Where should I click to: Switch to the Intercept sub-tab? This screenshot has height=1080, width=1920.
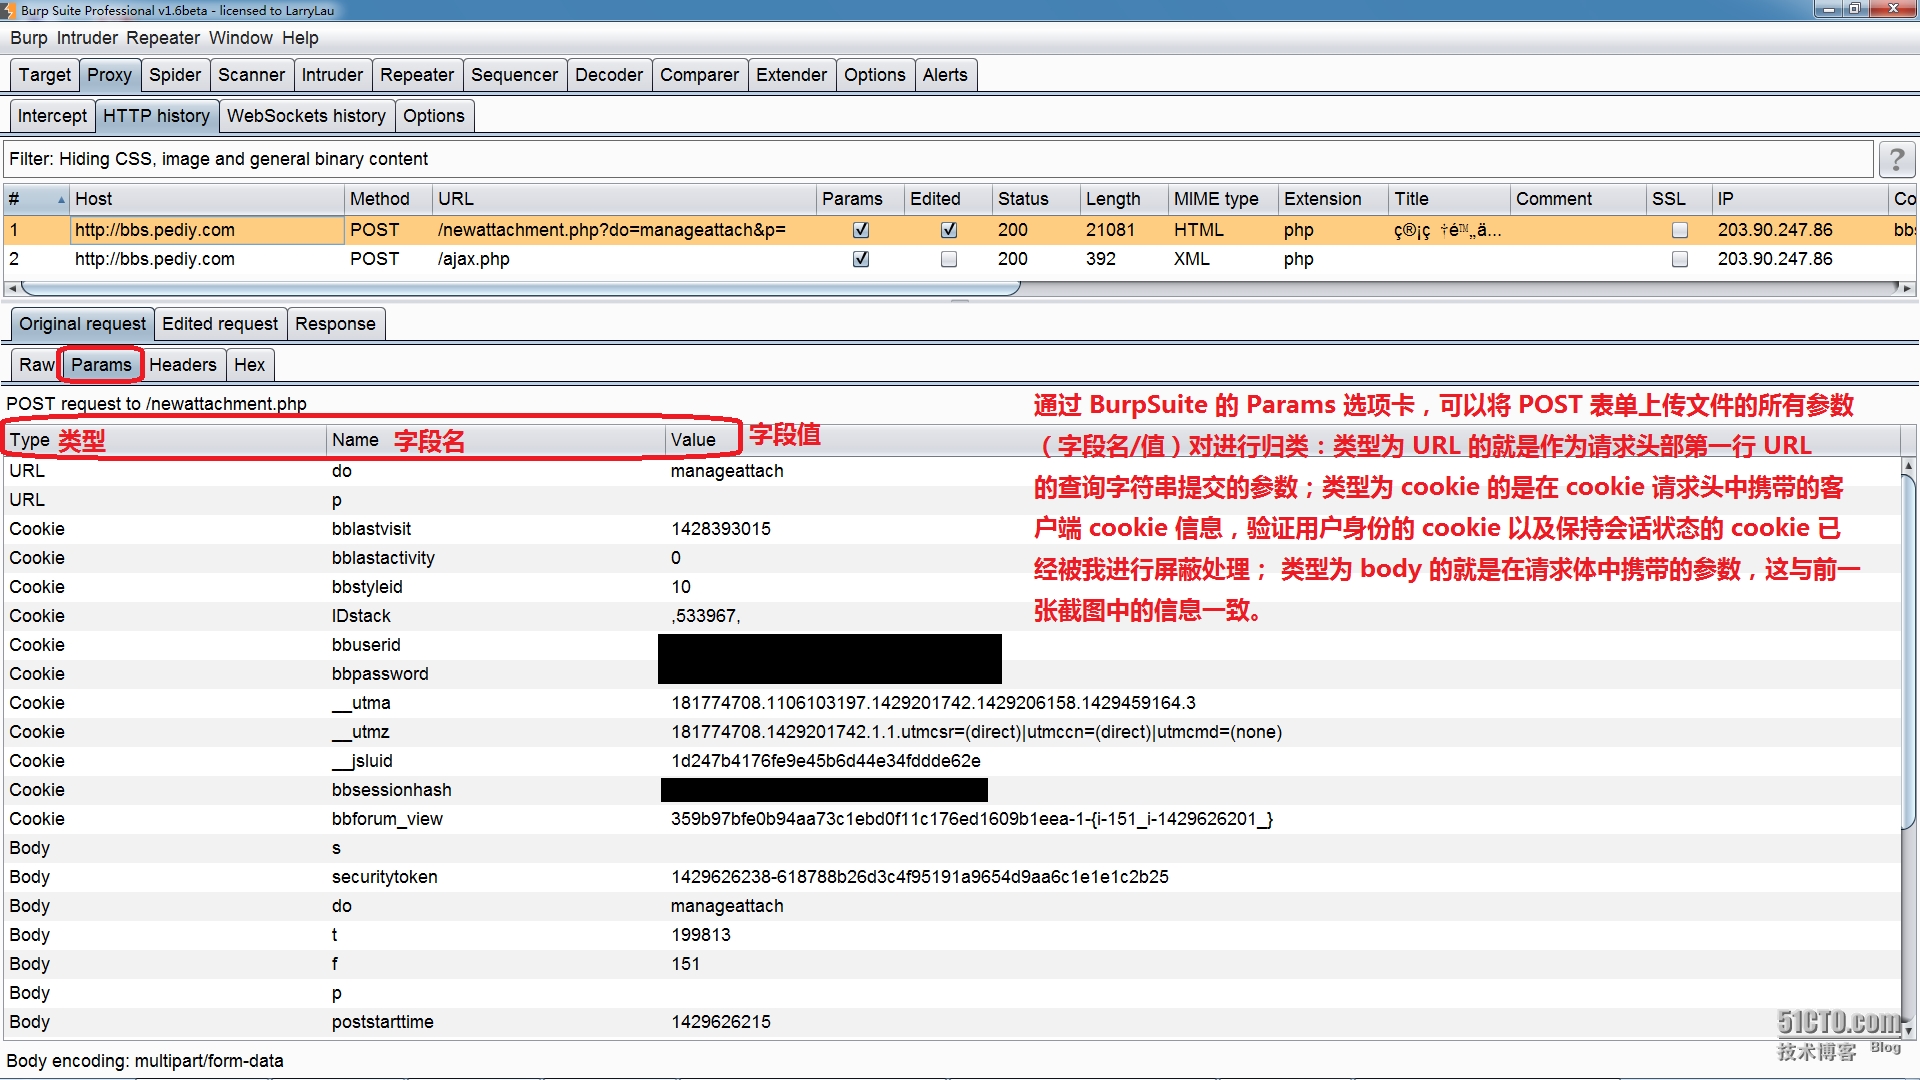pos(52,116)
